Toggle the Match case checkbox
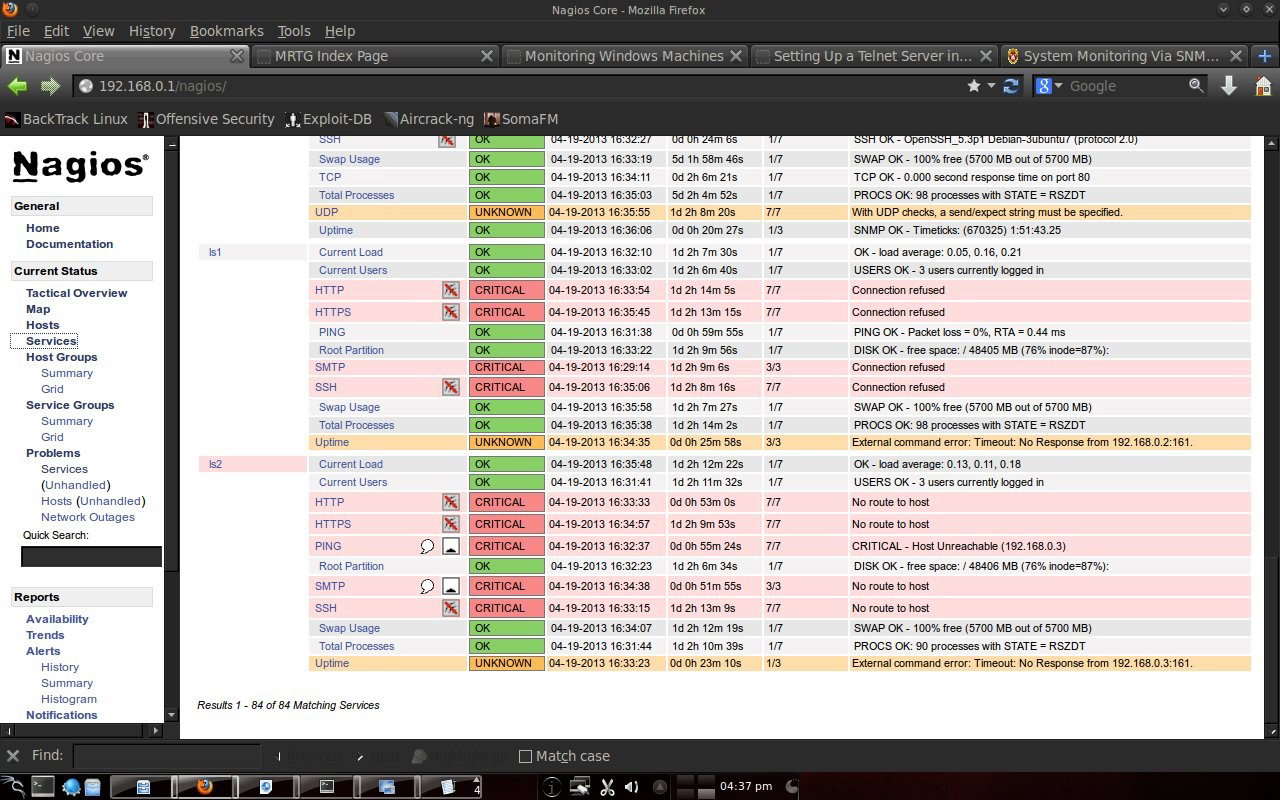1280x800 pixels. click(525, 756)
